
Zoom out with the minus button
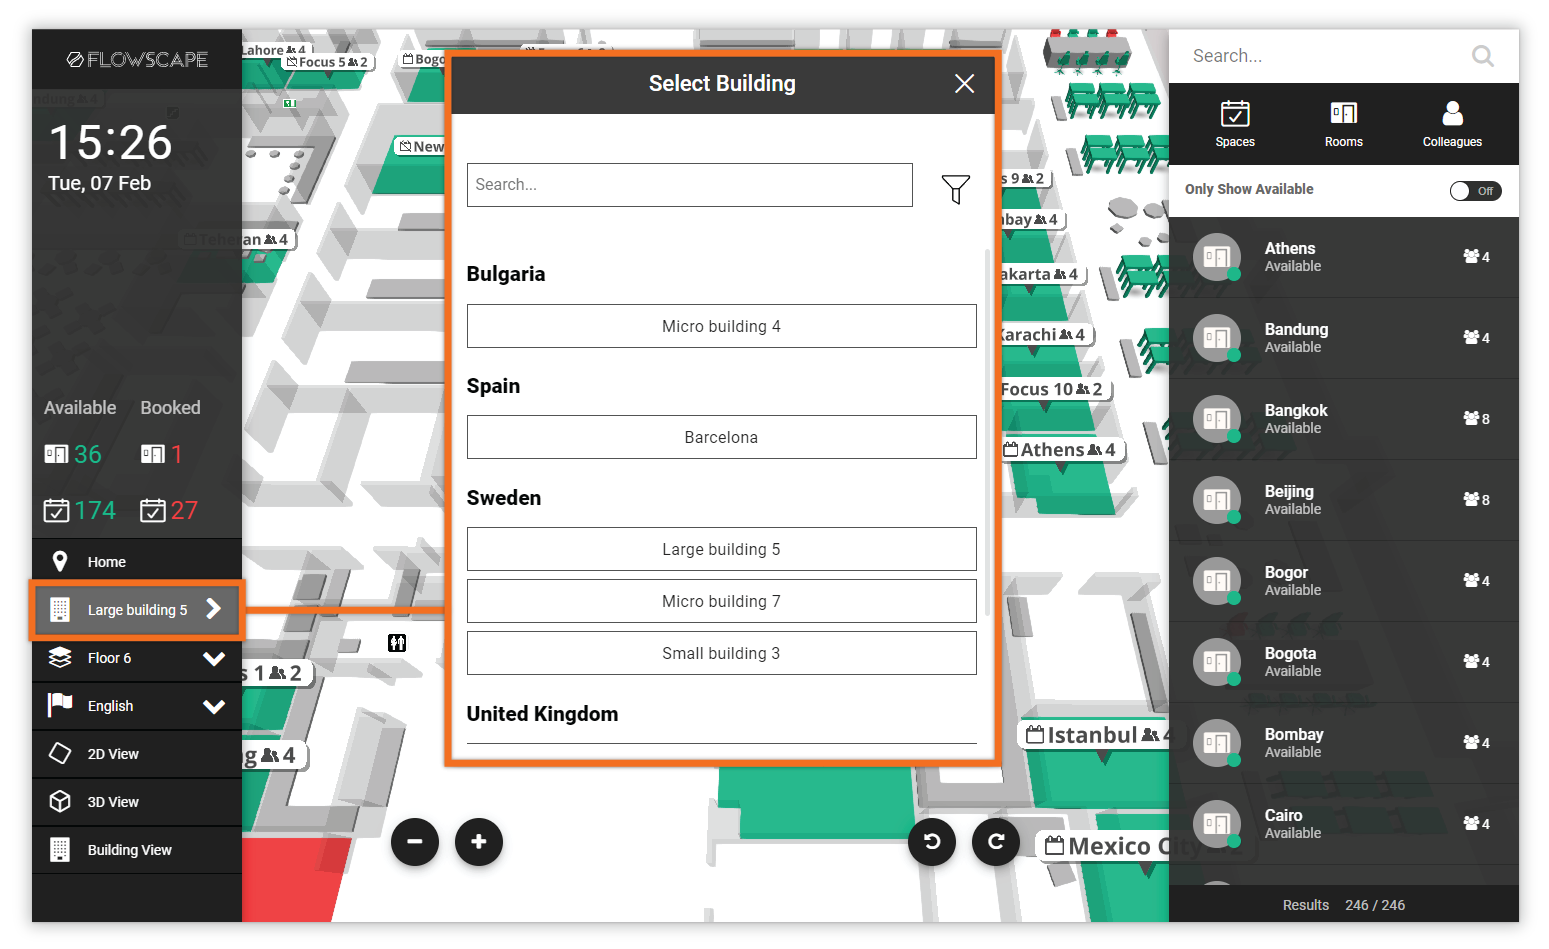tap(415, 842)
